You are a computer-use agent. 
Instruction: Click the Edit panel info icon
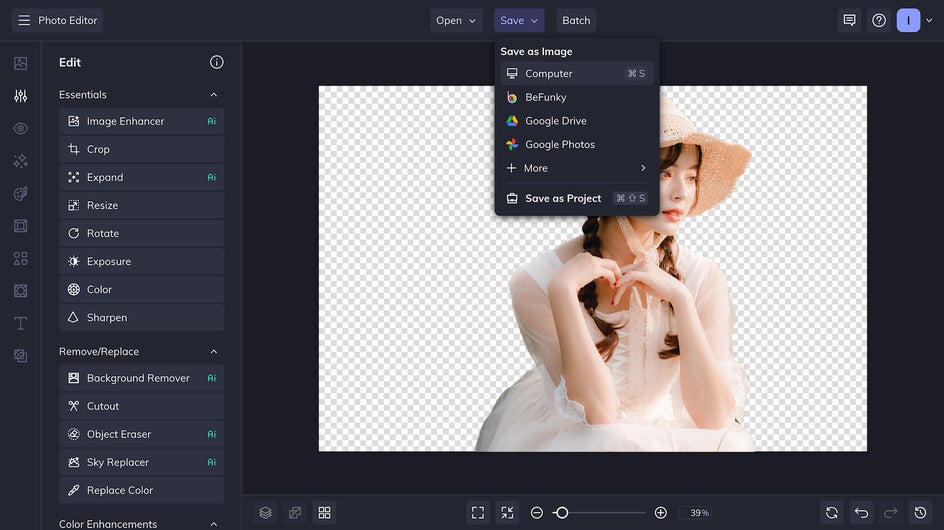click(217, 62)
